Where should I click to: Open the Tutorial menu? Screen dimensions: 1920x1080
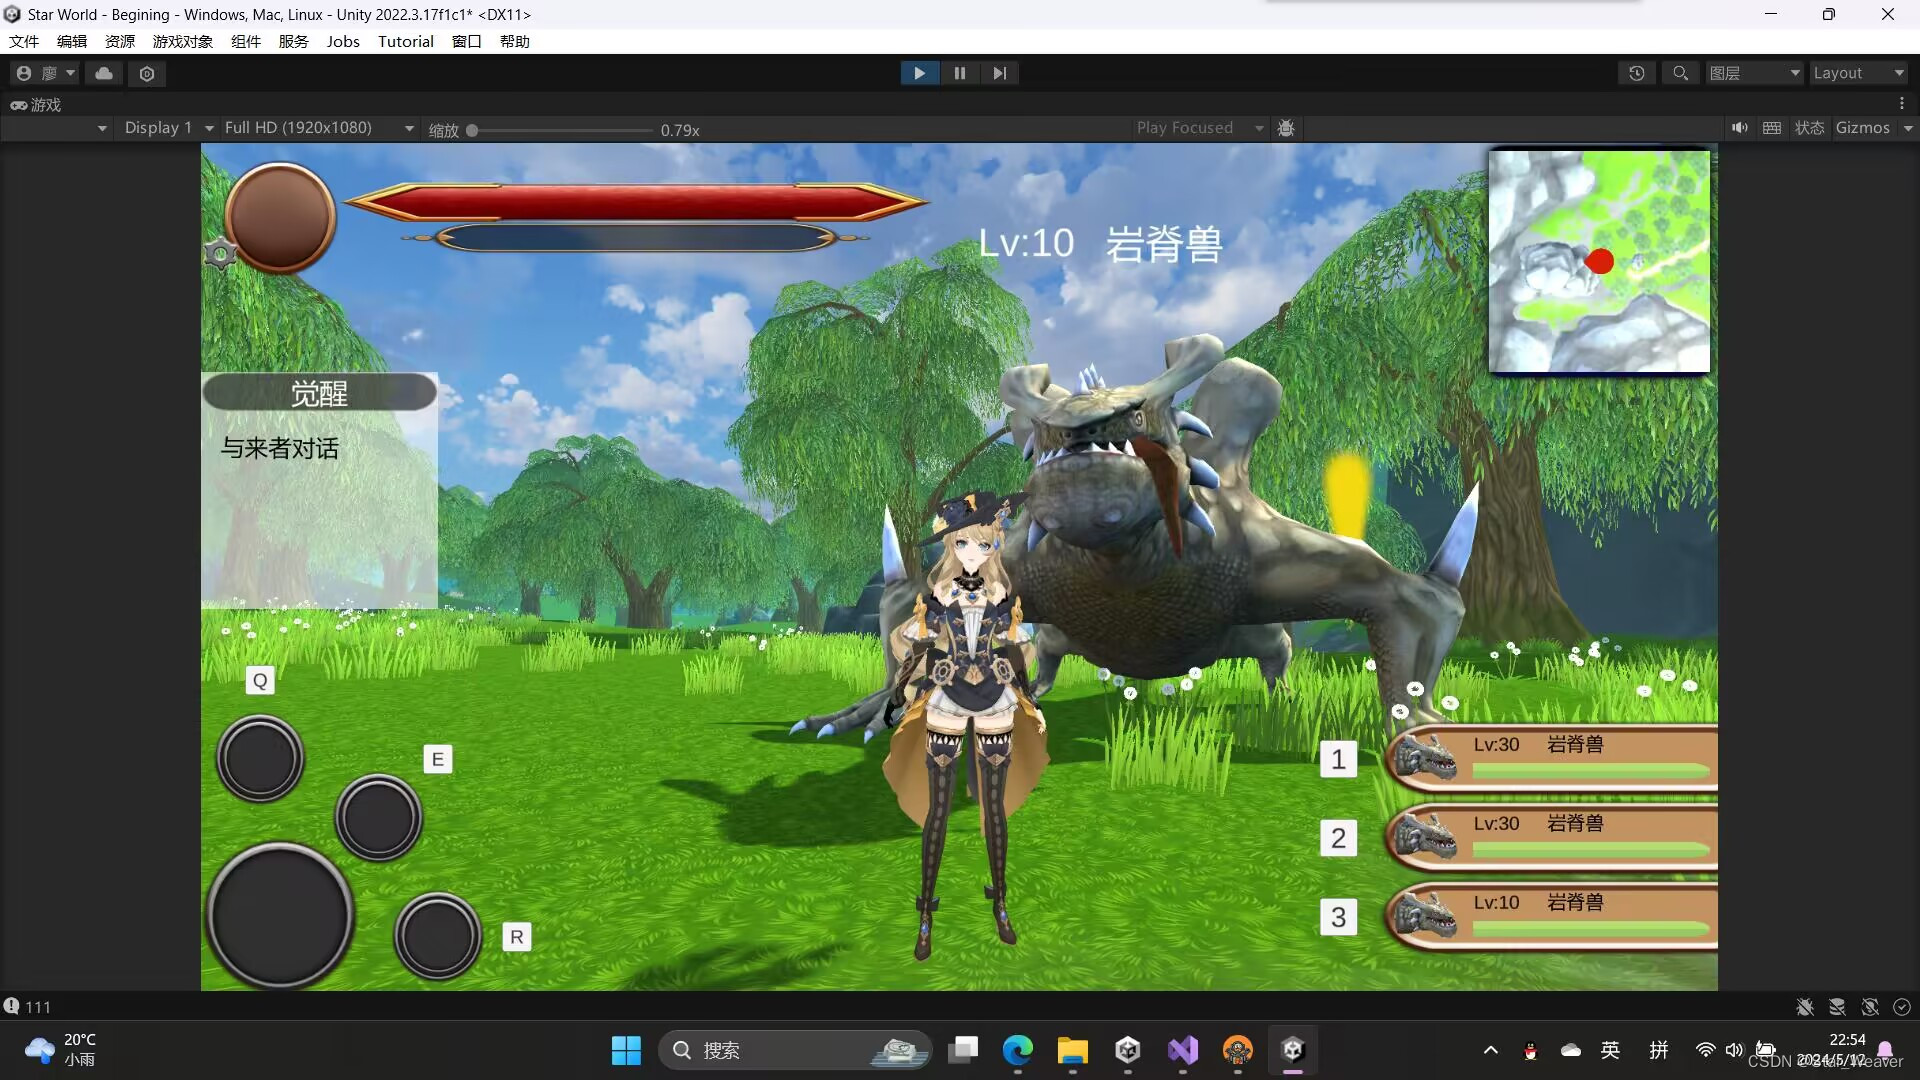point(405,41)
